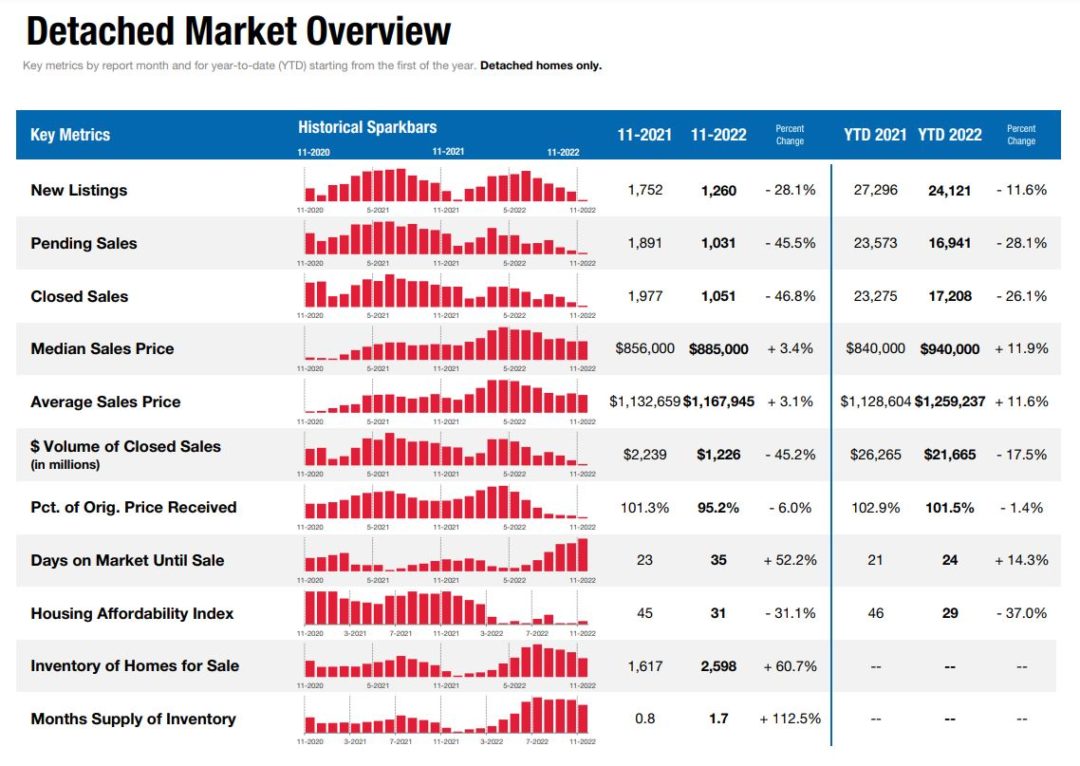Click the 1,977 Closed Sales value
Viewport: 1080px width, 766px height.
(645, 296)
